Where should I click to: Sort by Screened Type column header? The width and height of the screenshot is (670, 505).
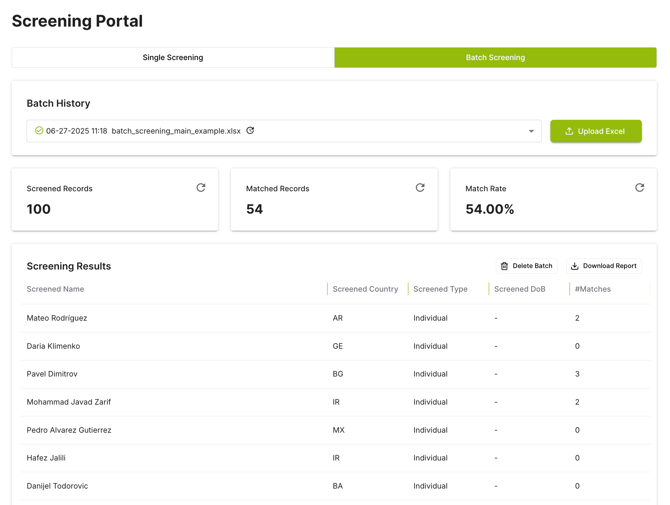pos(440,289)
